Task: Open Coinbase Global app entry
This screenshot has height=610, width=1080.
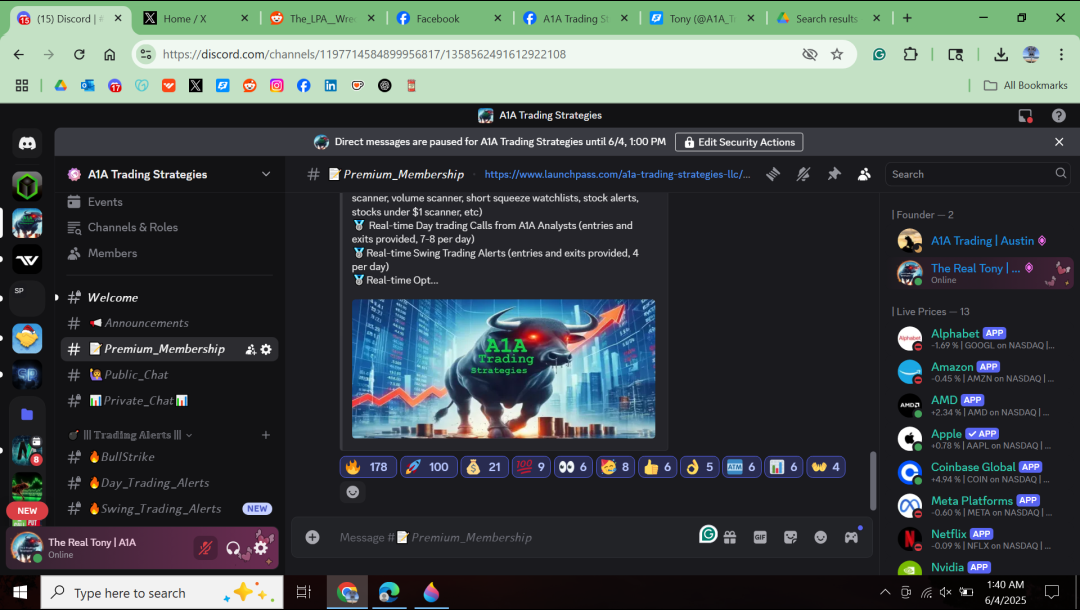Action: [x=982, y=472]
